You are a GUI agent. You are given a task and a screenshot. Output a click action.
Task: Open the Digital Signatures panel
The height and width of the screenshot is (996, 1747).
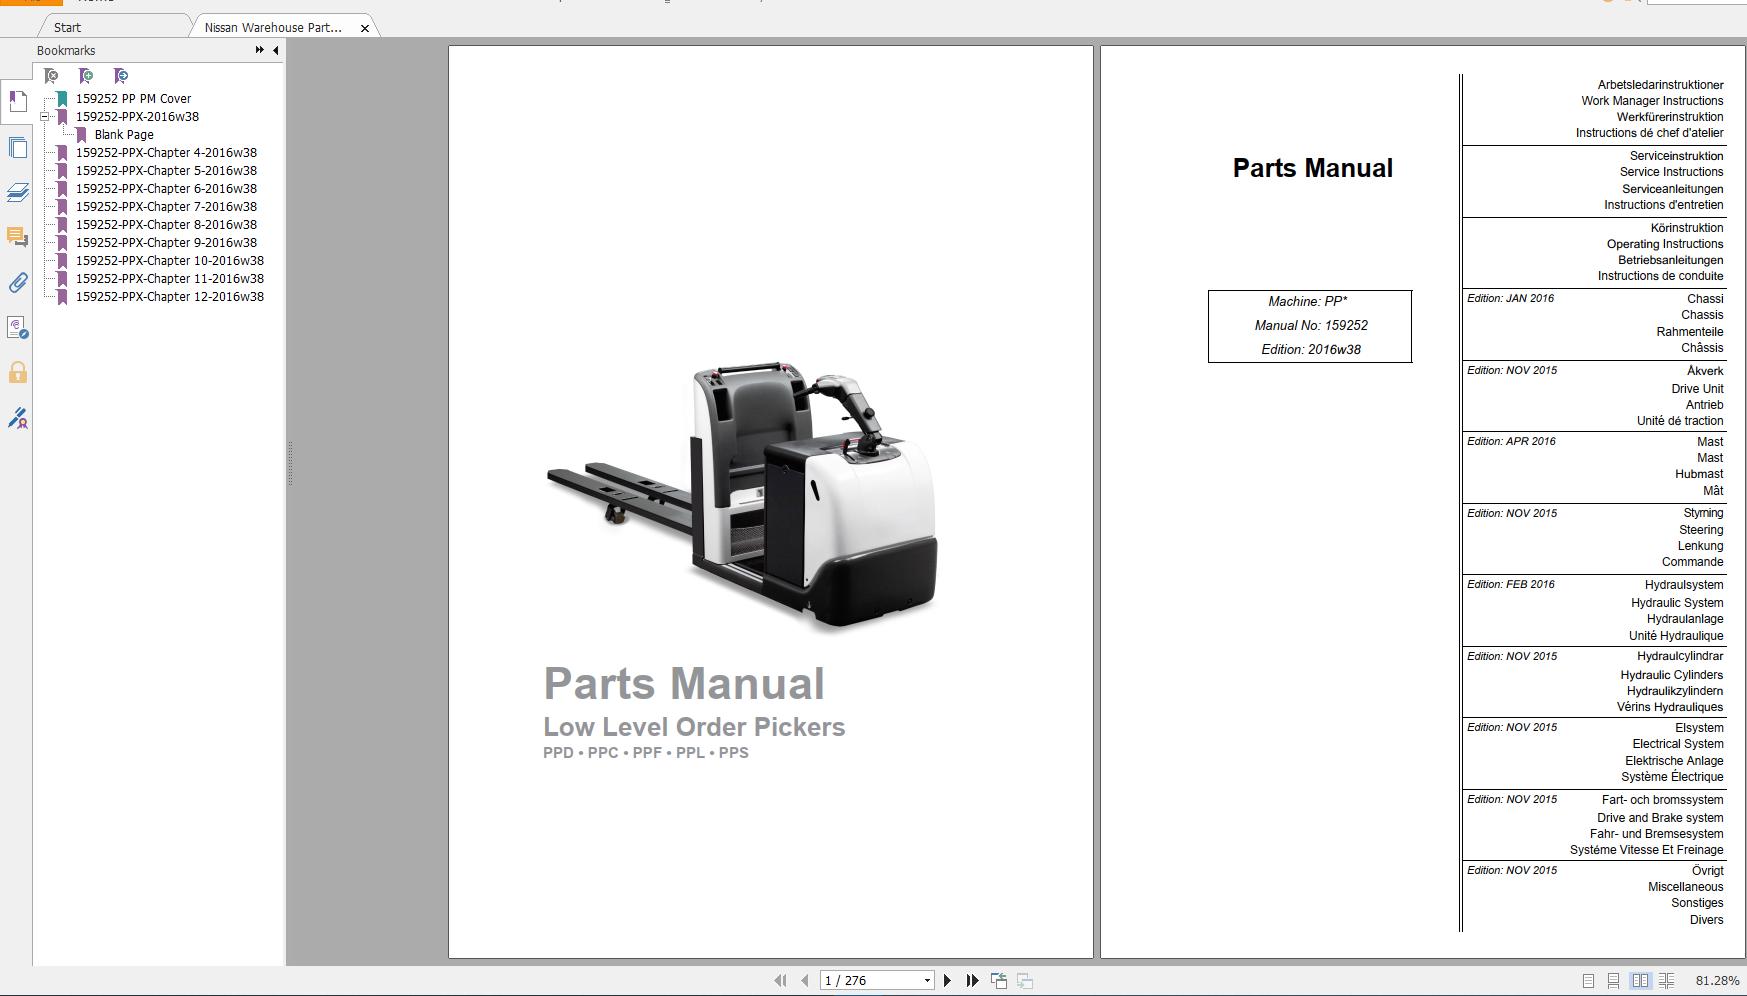tap(17, 418)
